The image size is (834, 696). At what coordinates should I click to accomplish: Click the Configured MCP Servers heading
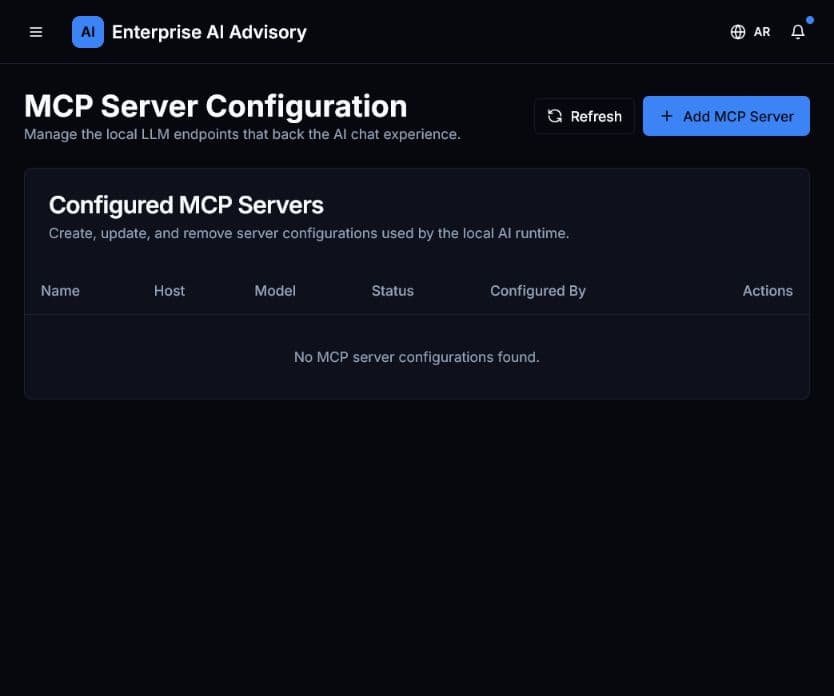tap(186, 205)
